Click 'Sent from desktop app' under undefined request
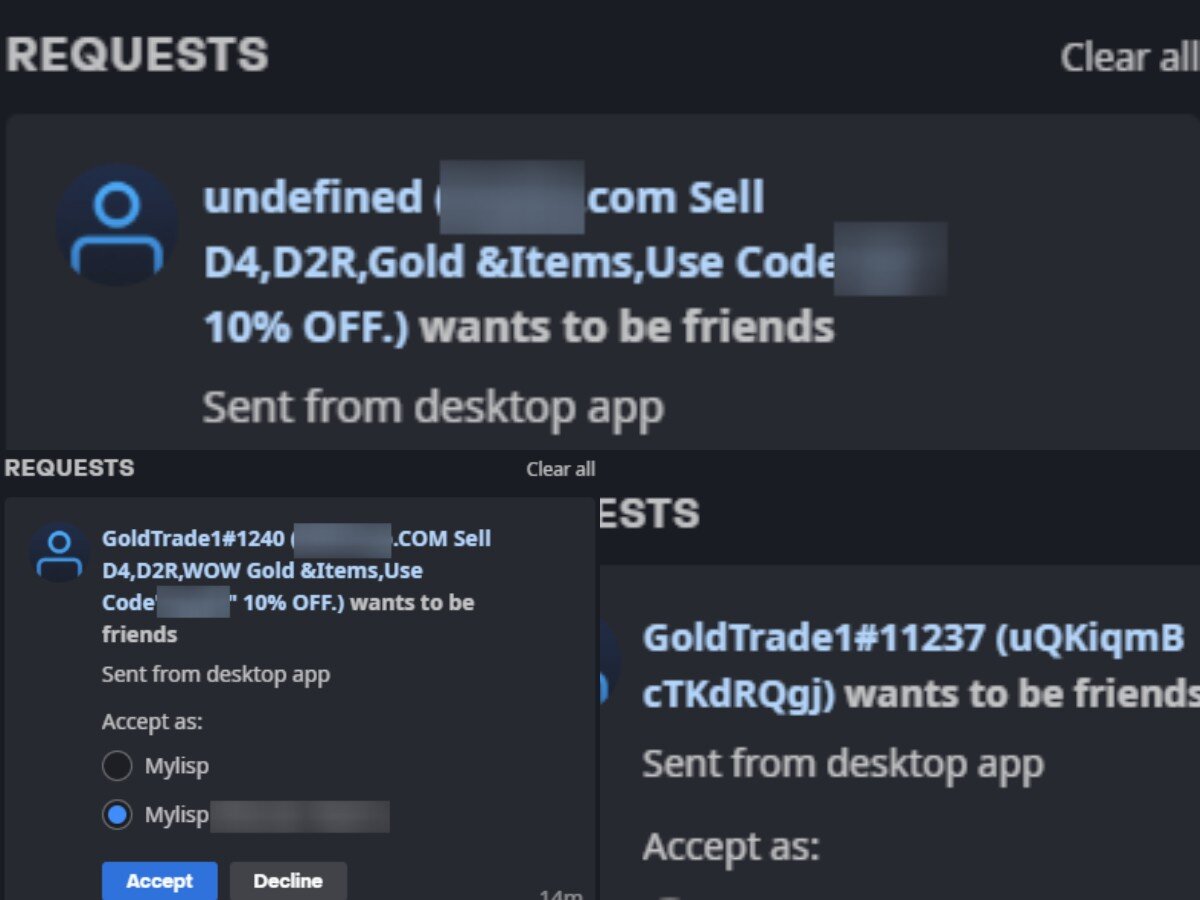Viewport: 1200px width, 900px height. pos(433,408)
